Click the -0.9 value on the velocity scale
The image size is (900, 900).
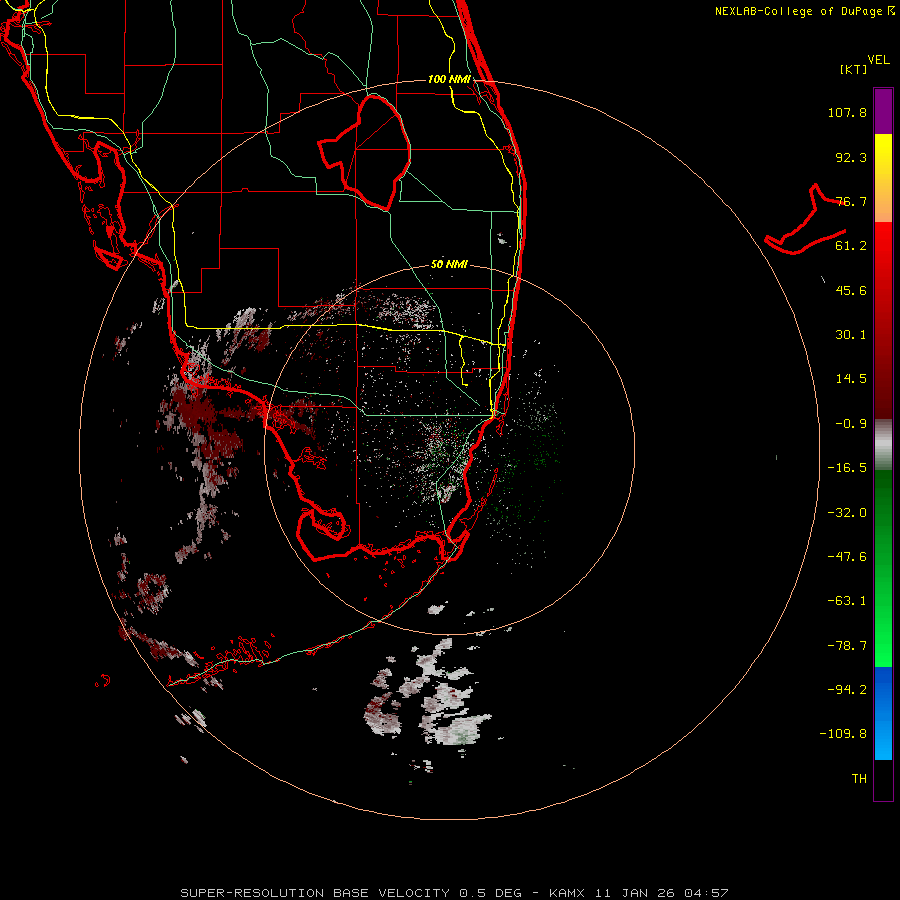pyautogui.click(x=851, y=424)
